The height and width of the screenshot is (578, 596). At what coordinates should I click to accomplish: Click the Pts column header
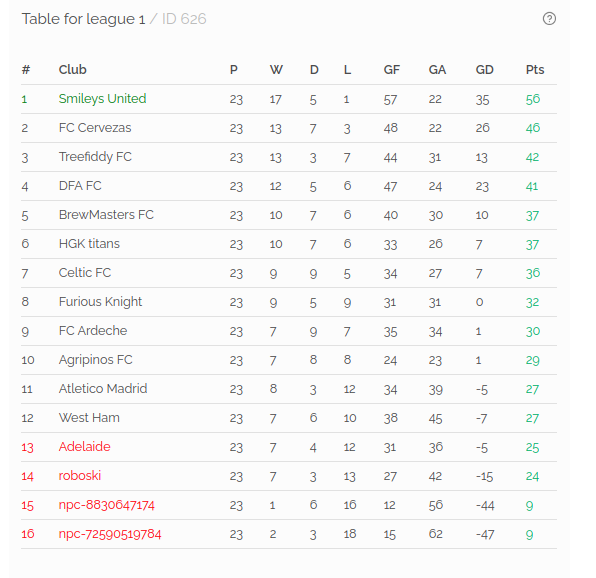coord(535,70)
